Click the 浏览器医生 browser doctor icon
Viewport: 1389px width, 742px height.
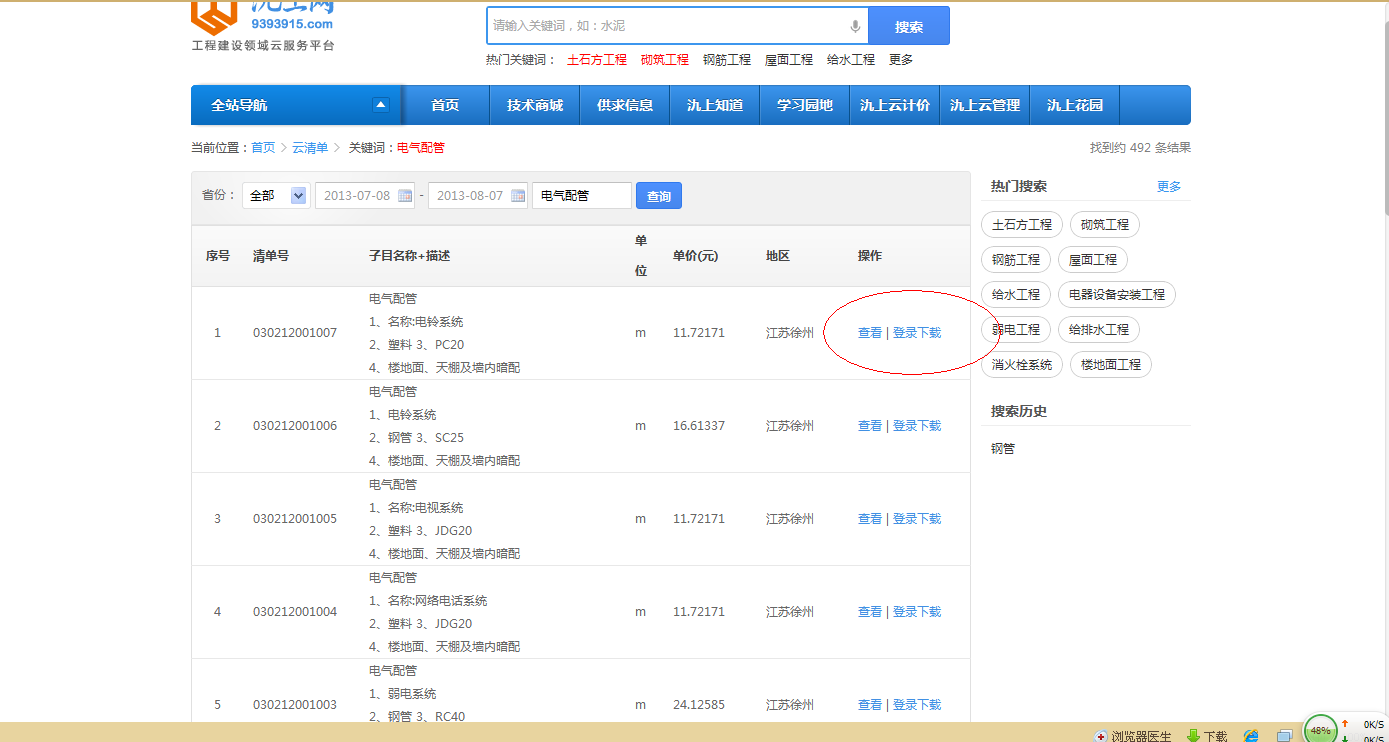point(1101,736)
